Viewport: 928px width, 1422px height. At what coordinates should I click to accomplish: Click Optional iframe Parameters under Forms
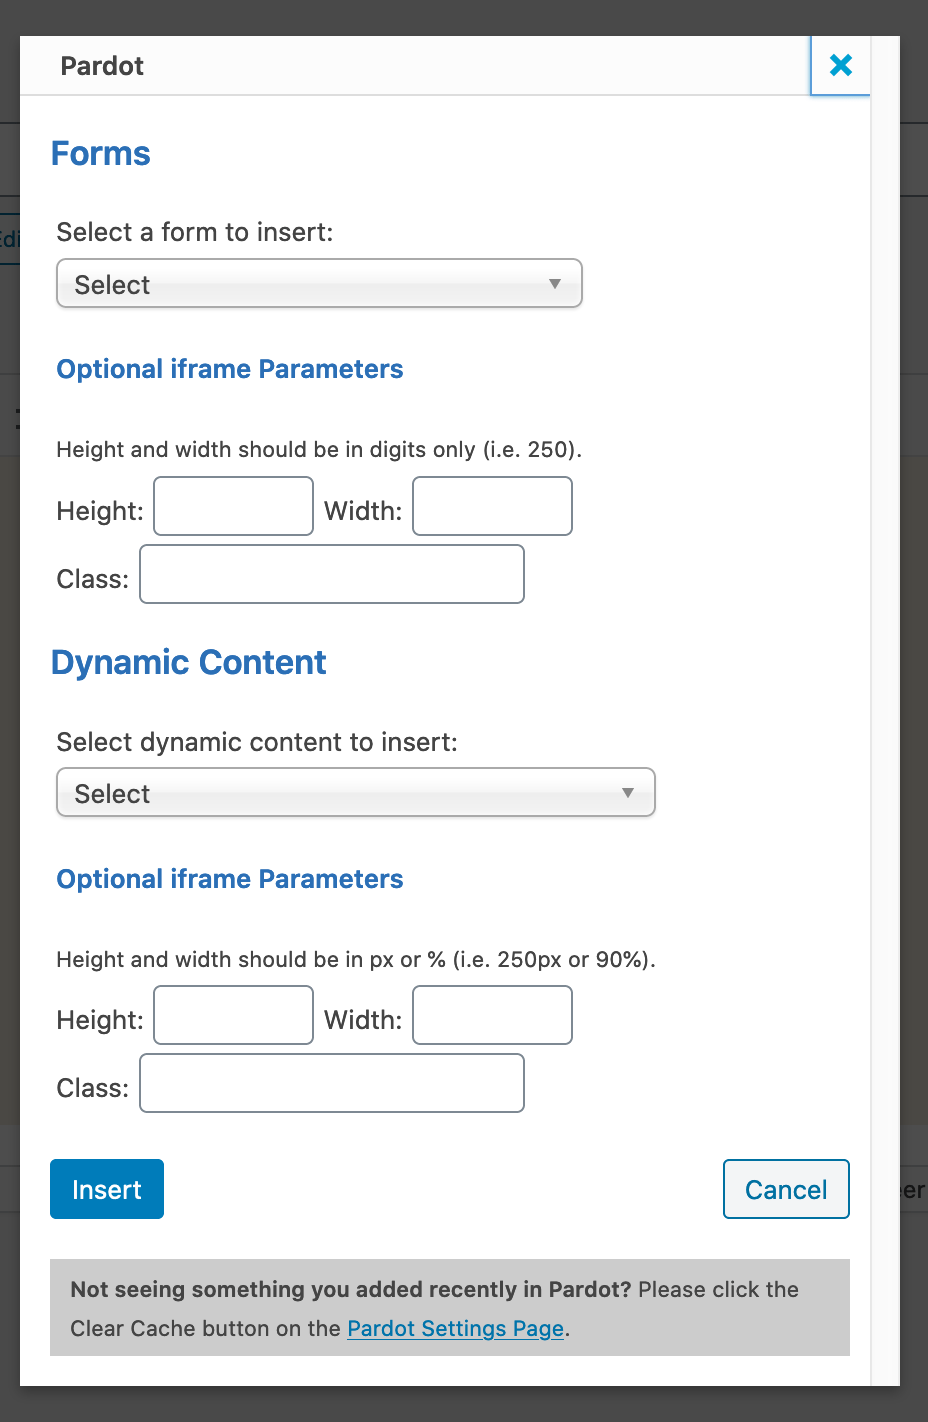click(x=229, y=369)
